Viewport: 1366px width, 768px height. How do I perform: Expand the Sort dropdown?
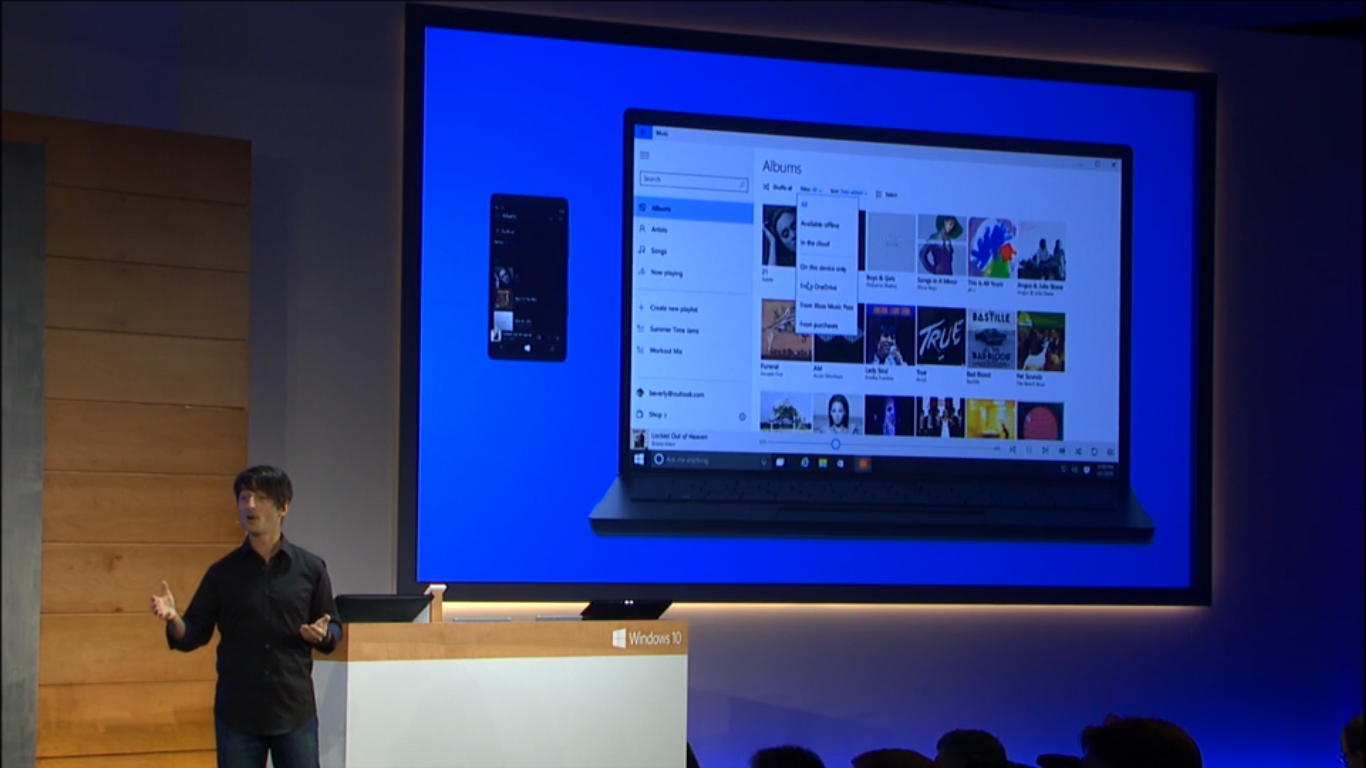click(849, 192)
